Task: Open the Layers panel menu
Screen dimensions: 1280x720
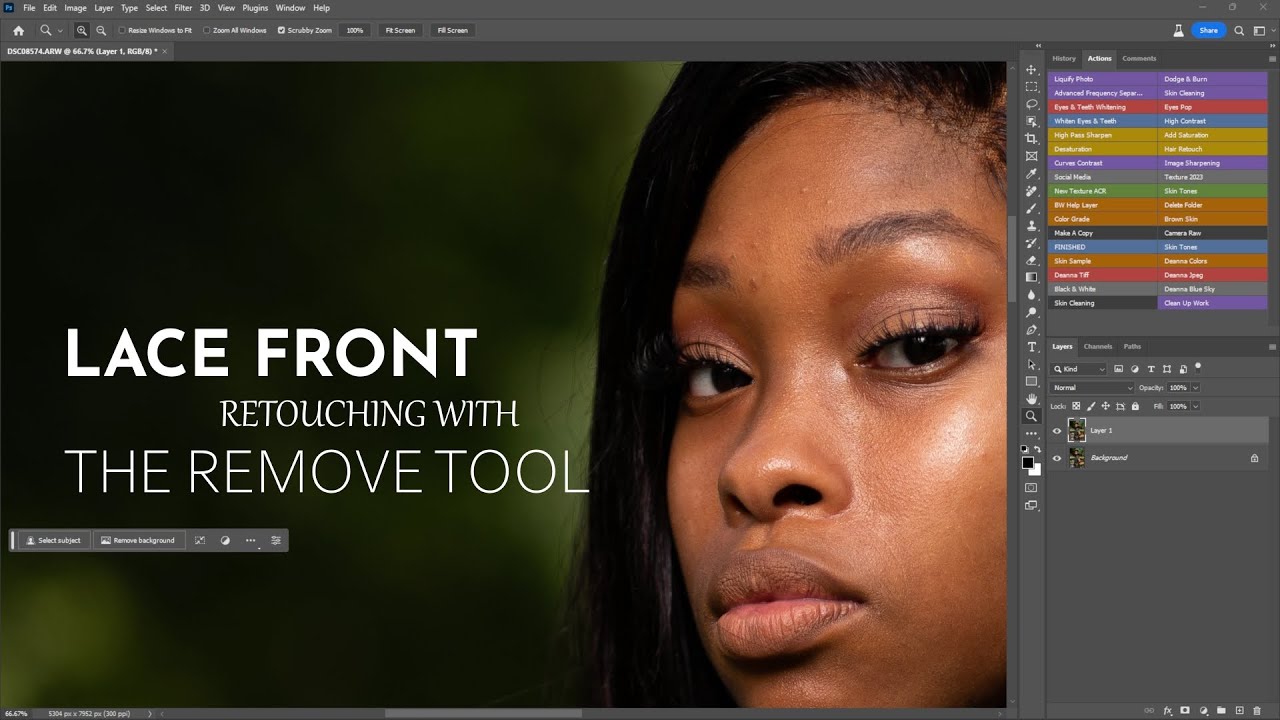Action: pos(1272,346)
